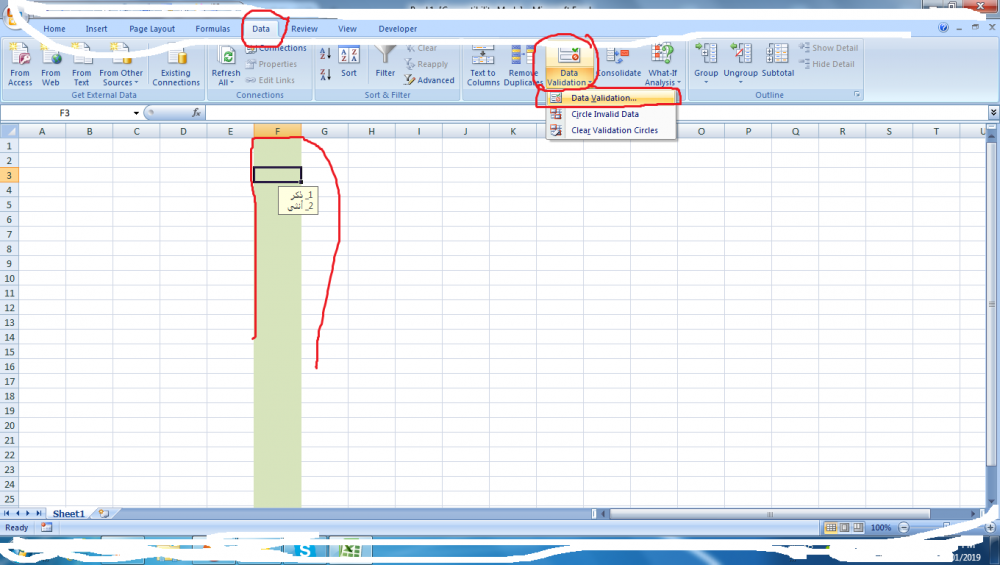Switch to the Page Layout tab

pyautogui.click(x=152, y=29)
